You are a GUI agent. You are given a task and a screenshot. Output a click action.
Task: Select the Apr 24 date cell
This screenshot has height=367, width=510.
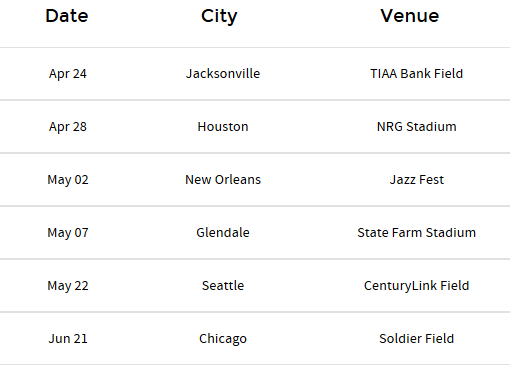tap(68, 74)
